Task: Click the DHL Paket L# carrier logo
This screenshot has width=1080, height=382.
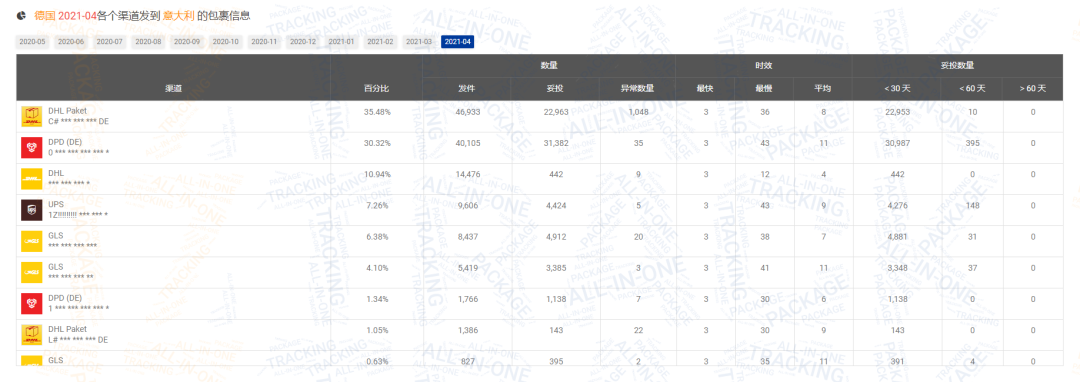Action: (32, 335)
